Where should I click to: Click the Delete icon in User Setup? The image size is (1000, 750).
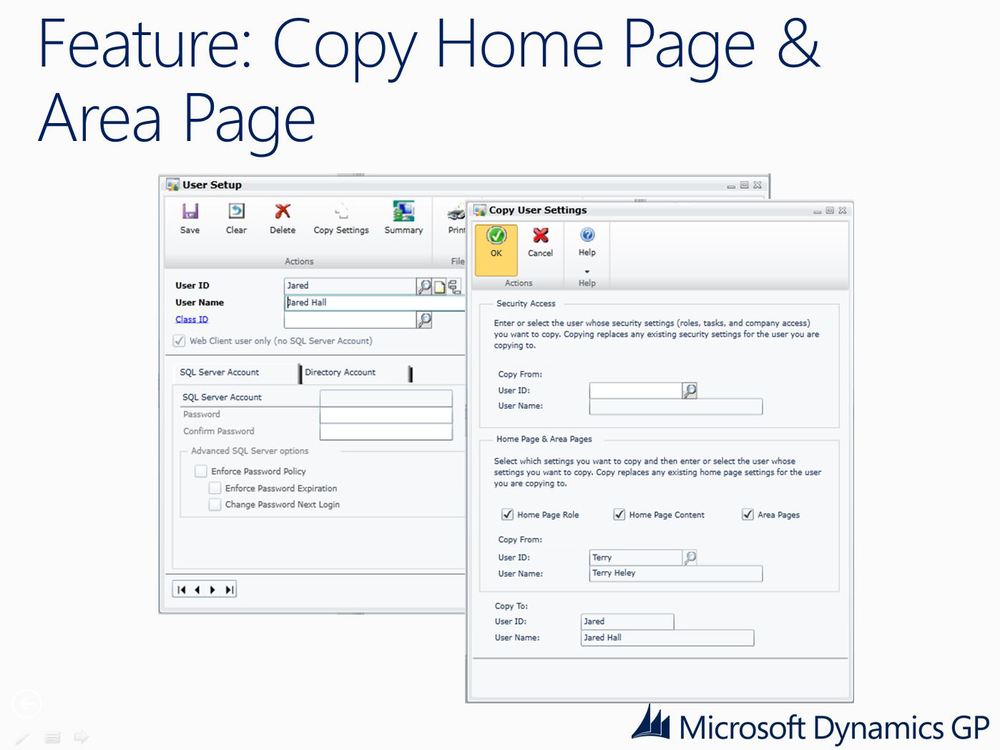tap(283, 211)
